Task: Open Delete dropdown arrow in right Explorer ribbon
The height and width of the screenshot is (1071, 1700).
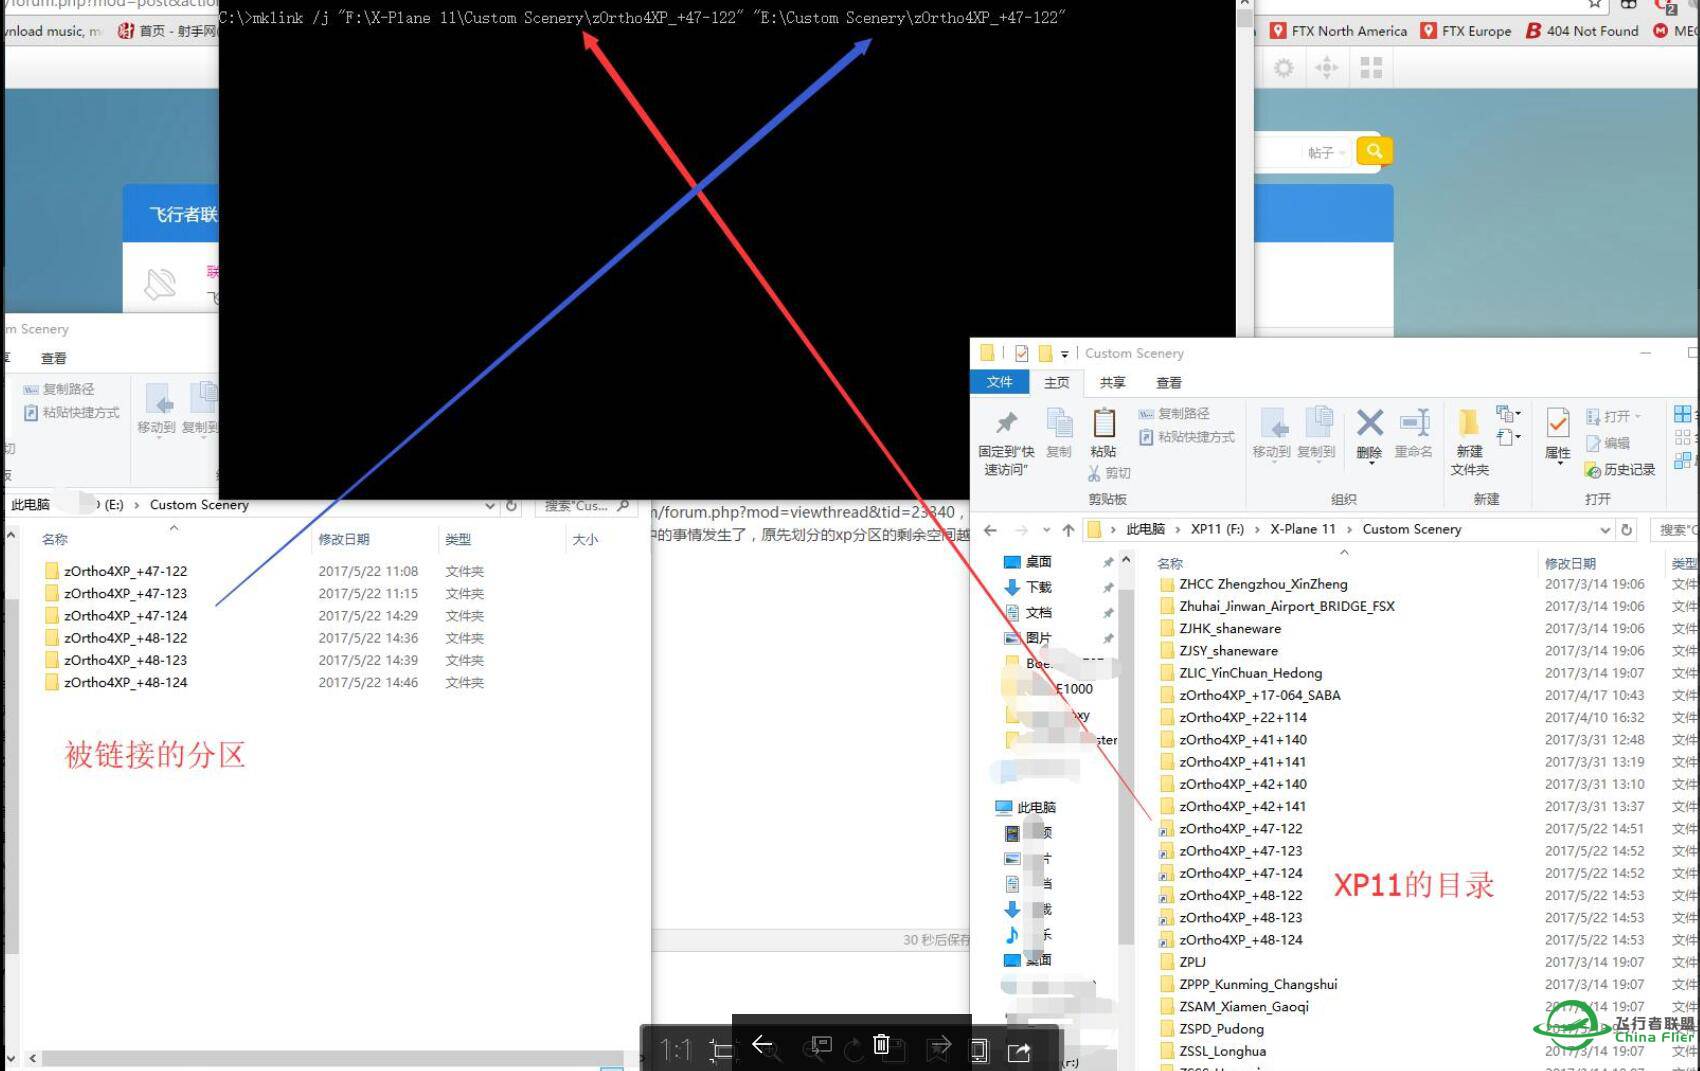Action: (1370, 463)
